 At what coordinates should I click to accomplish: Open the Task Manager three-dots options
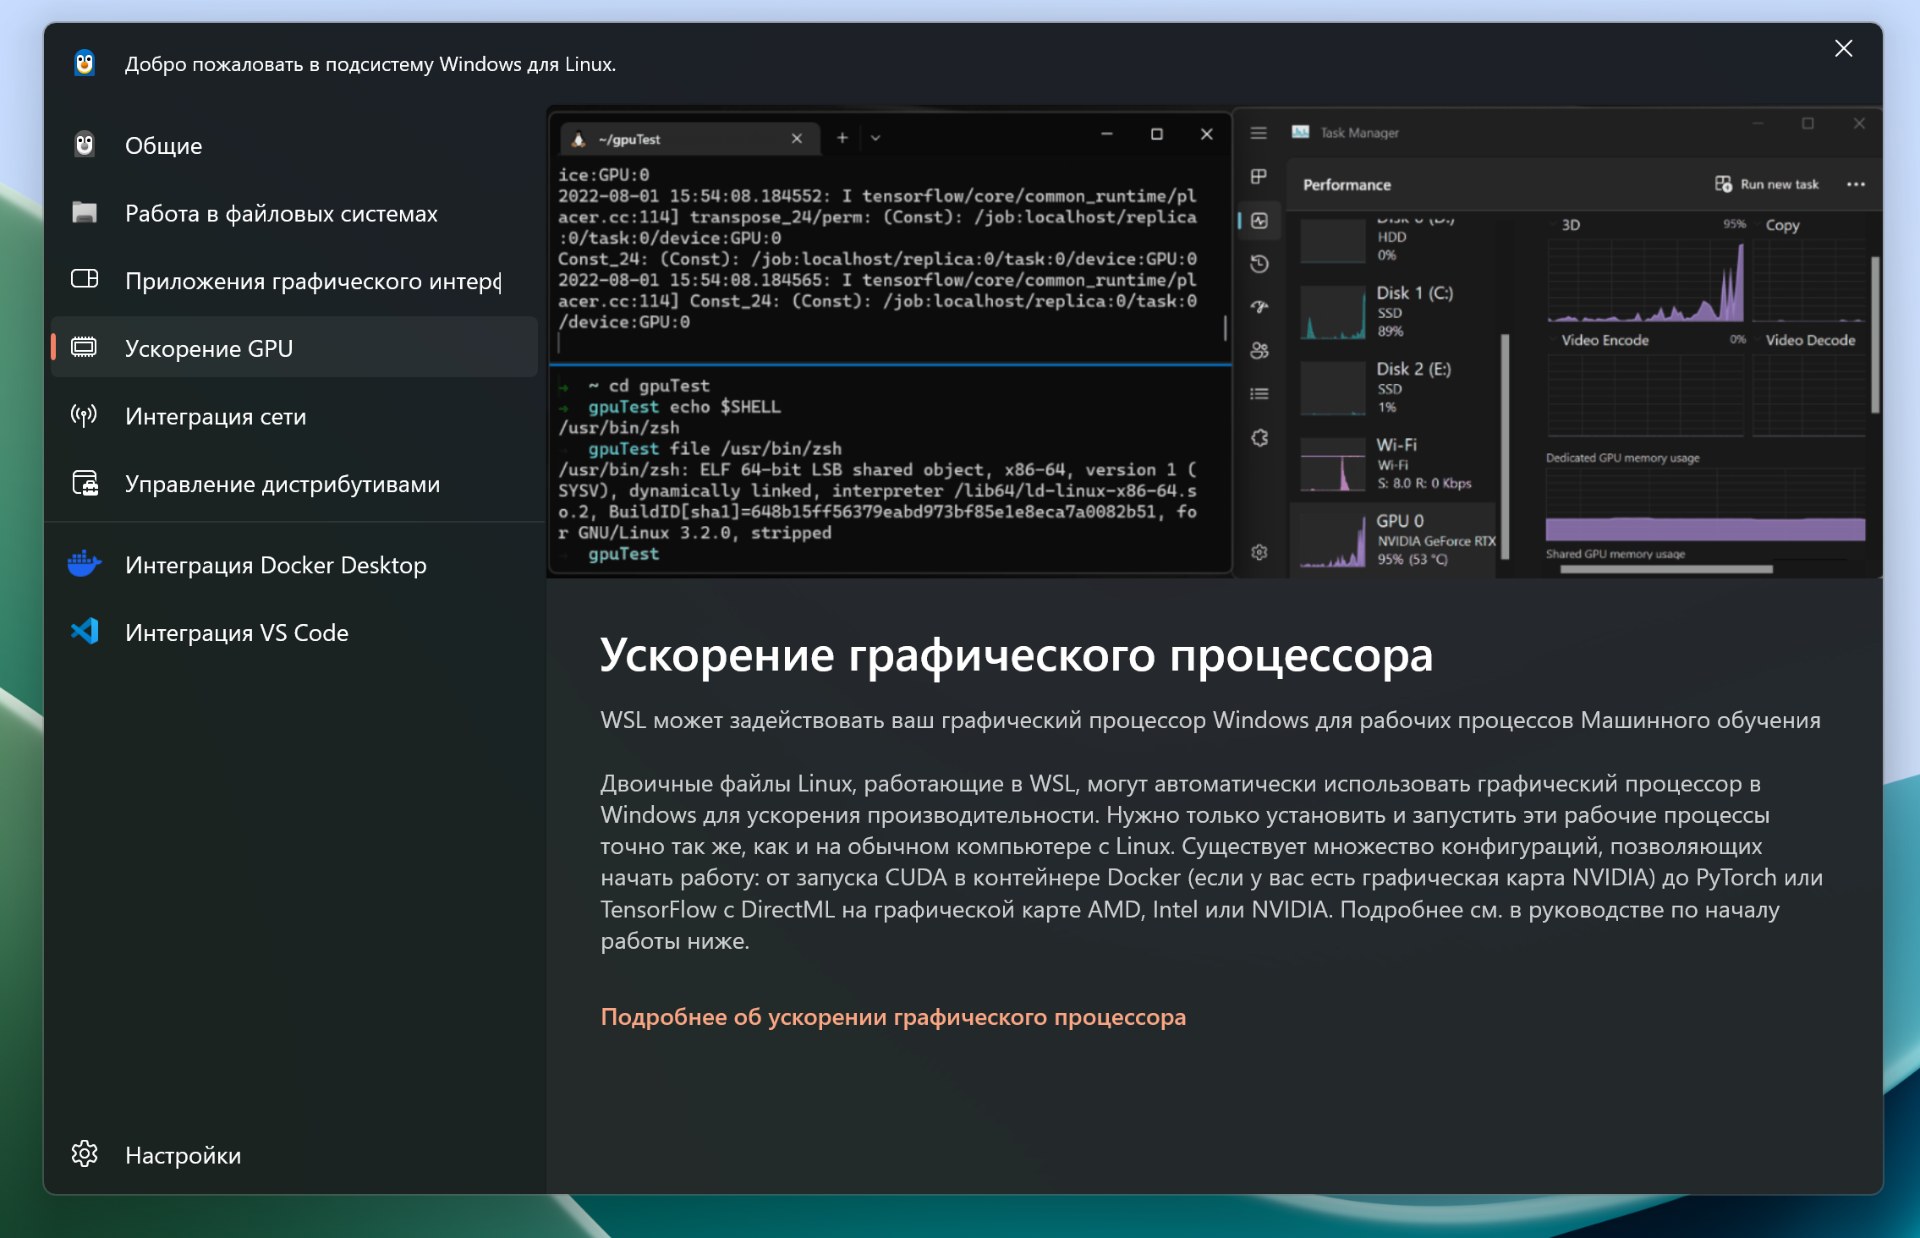pos(1855,185)
